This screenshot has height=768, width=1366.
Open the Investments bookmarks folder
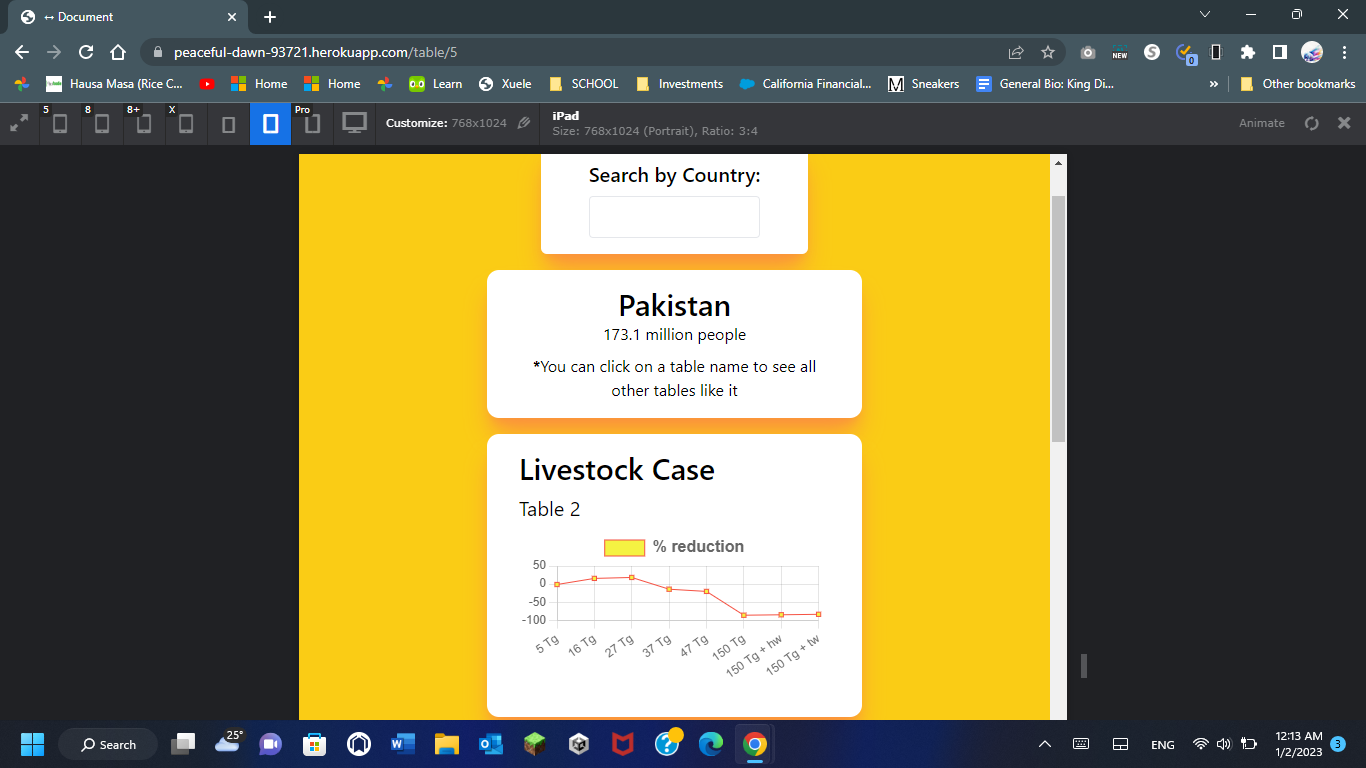(679, 84)
